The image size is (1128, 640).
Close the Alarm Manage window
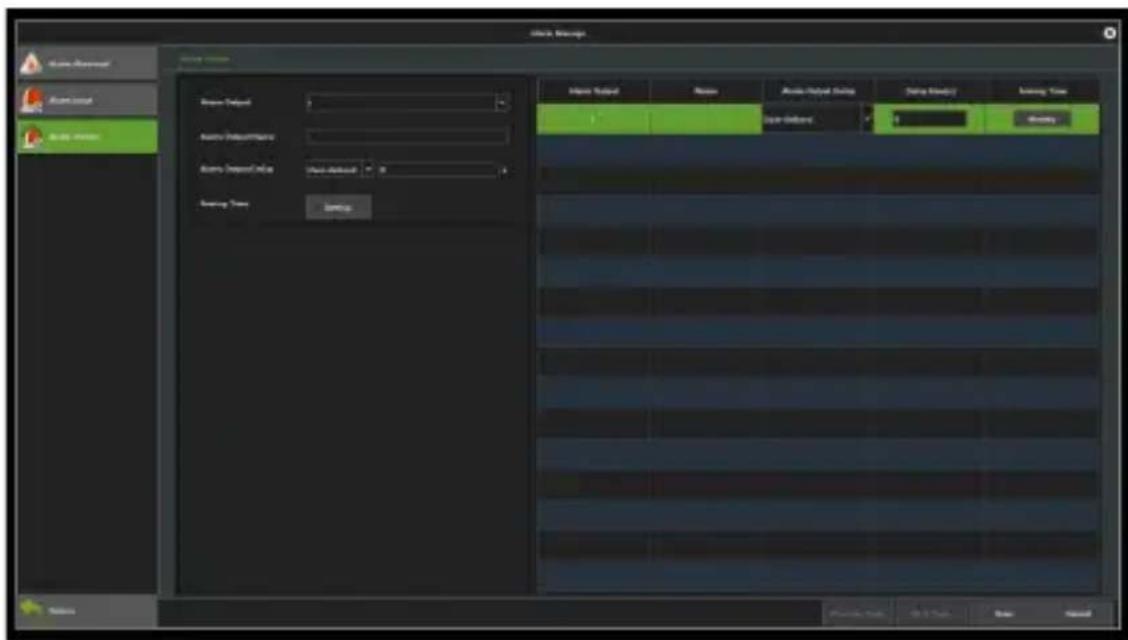pyautogui.click(x=1110, y=33)
